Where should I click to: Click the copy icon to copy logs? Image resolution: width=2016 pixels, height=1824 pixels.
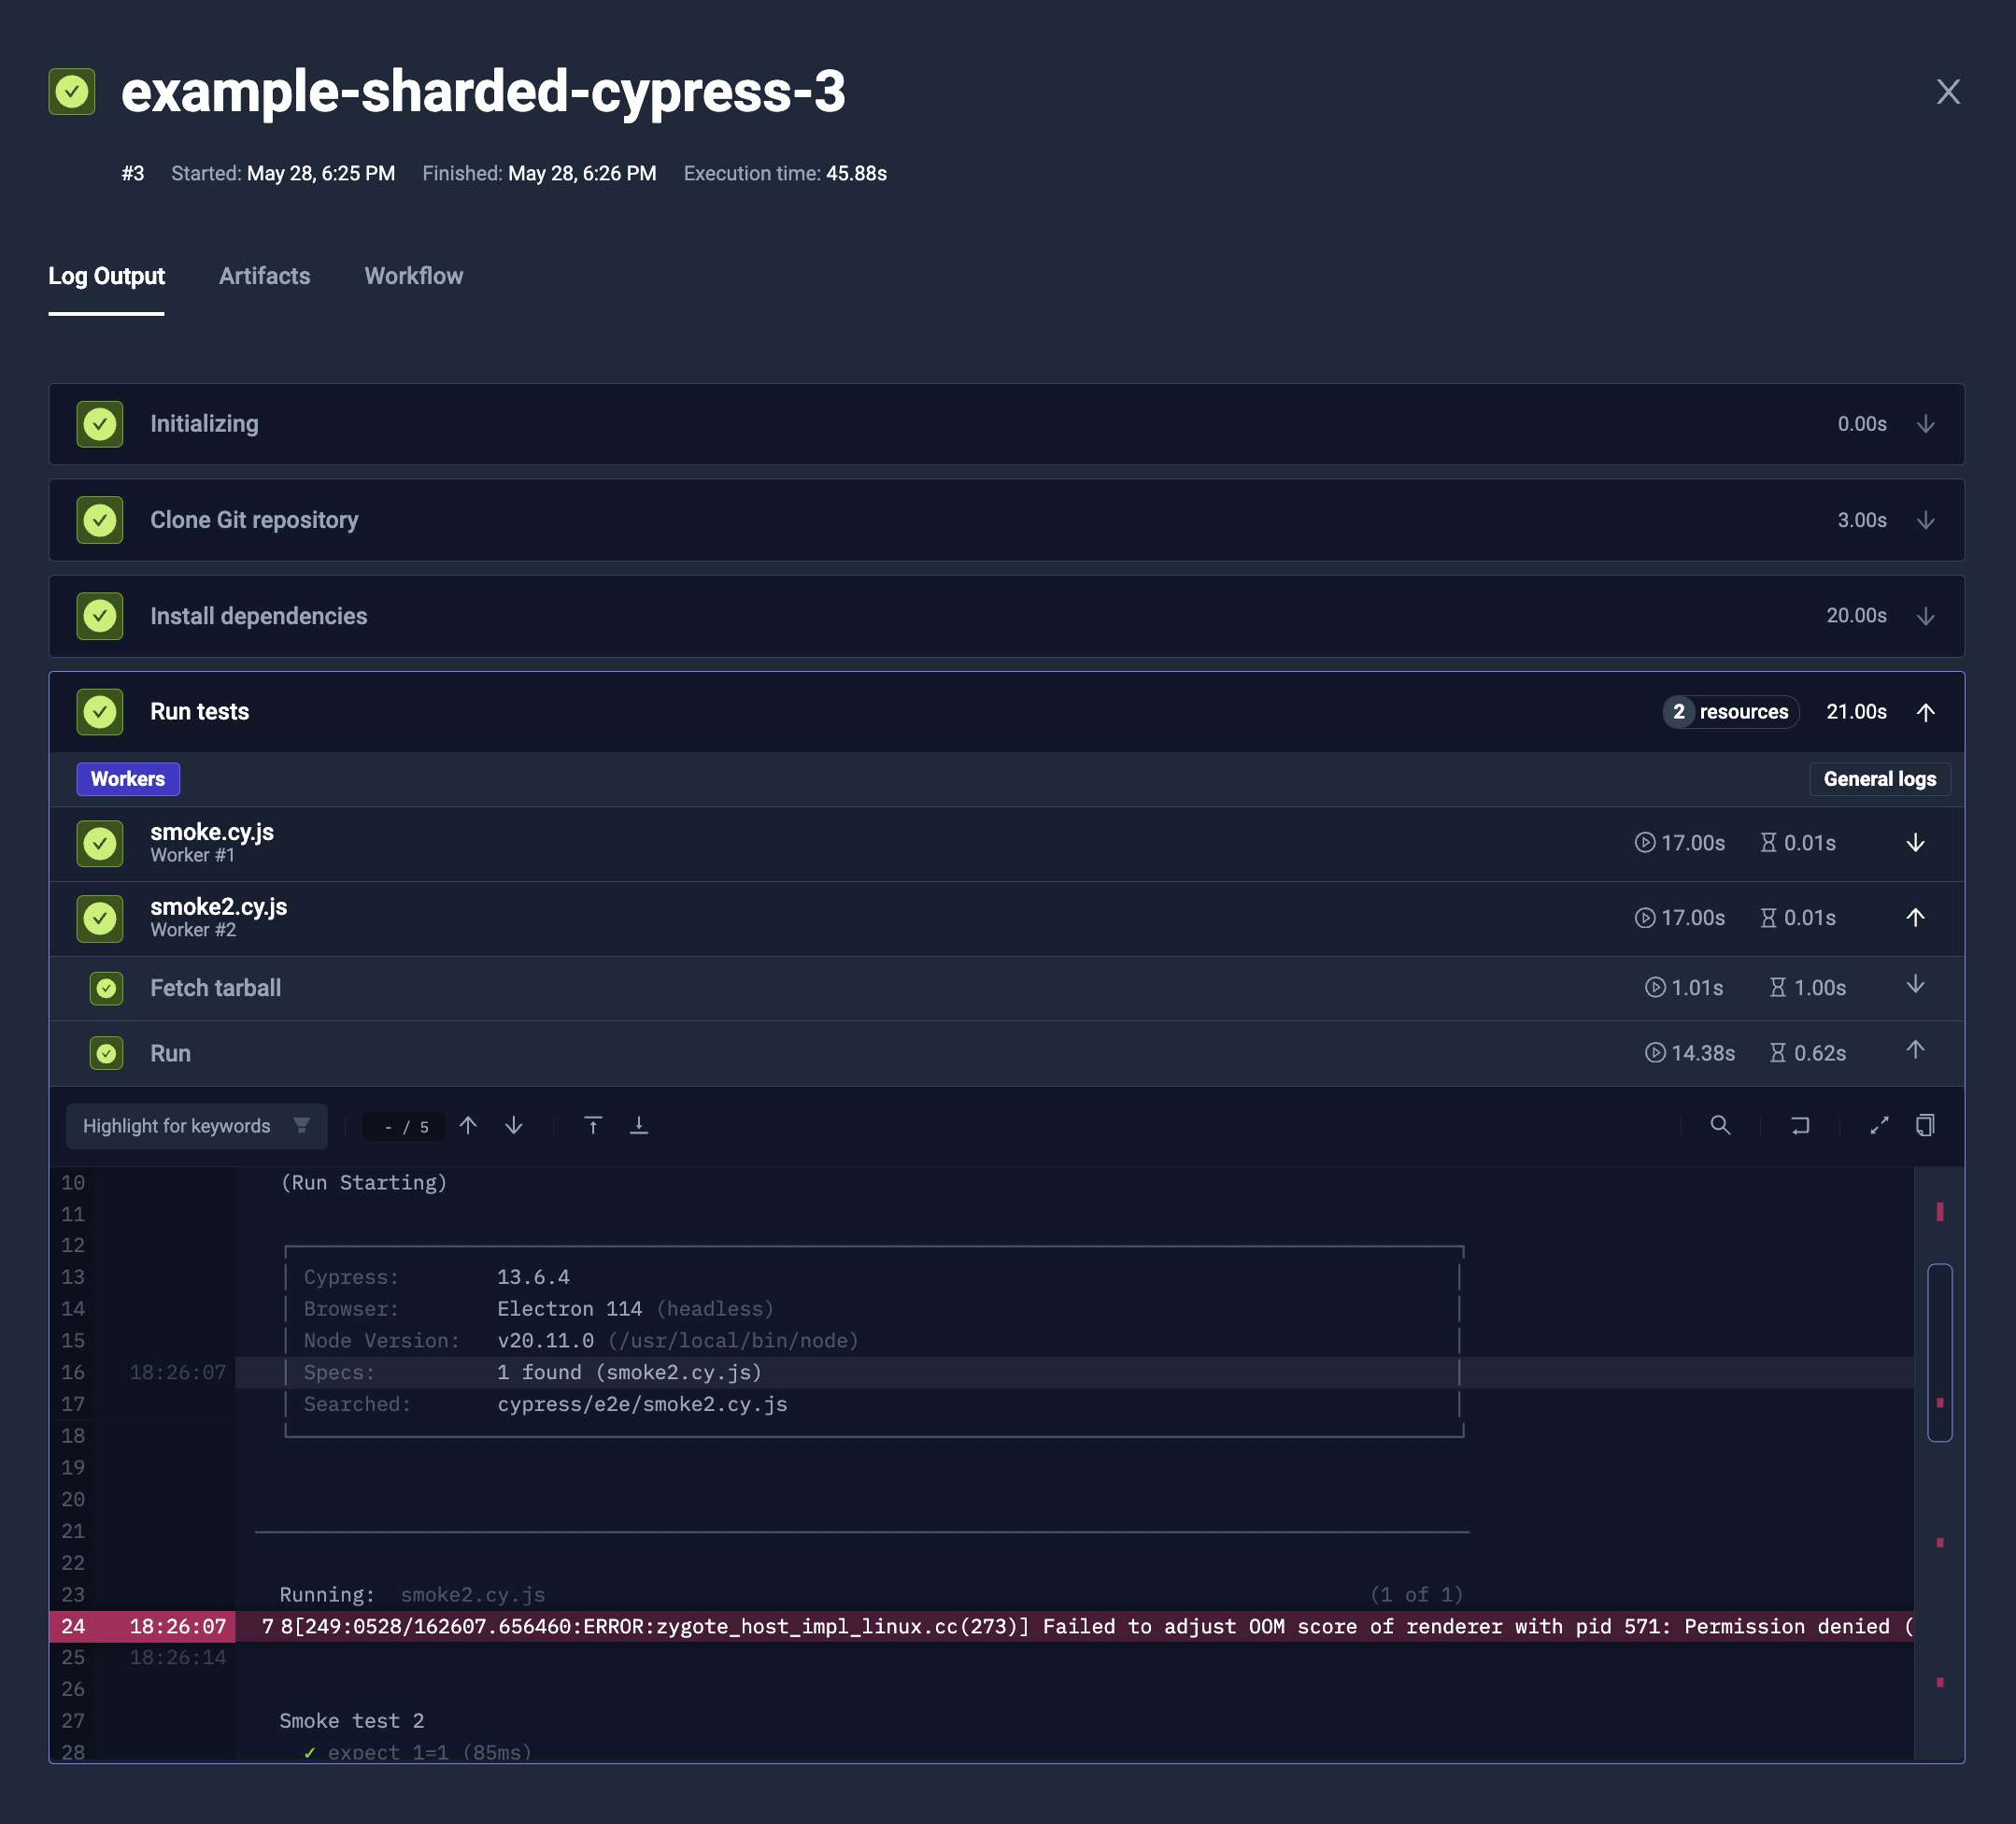coord(1923,1125)
